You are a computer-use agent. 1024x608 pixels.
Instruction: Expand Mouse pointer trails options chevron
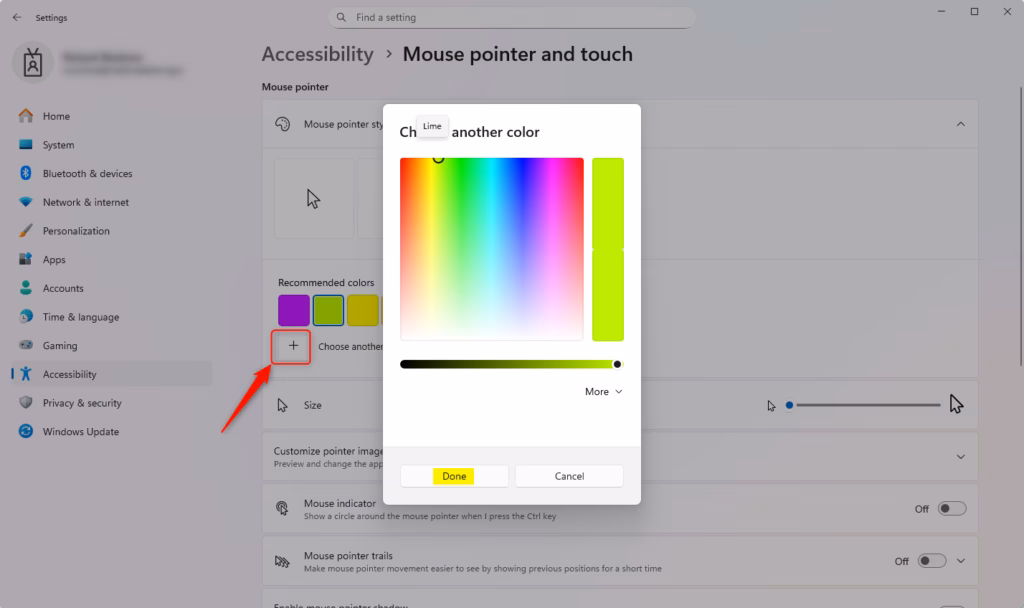point(961,561)
